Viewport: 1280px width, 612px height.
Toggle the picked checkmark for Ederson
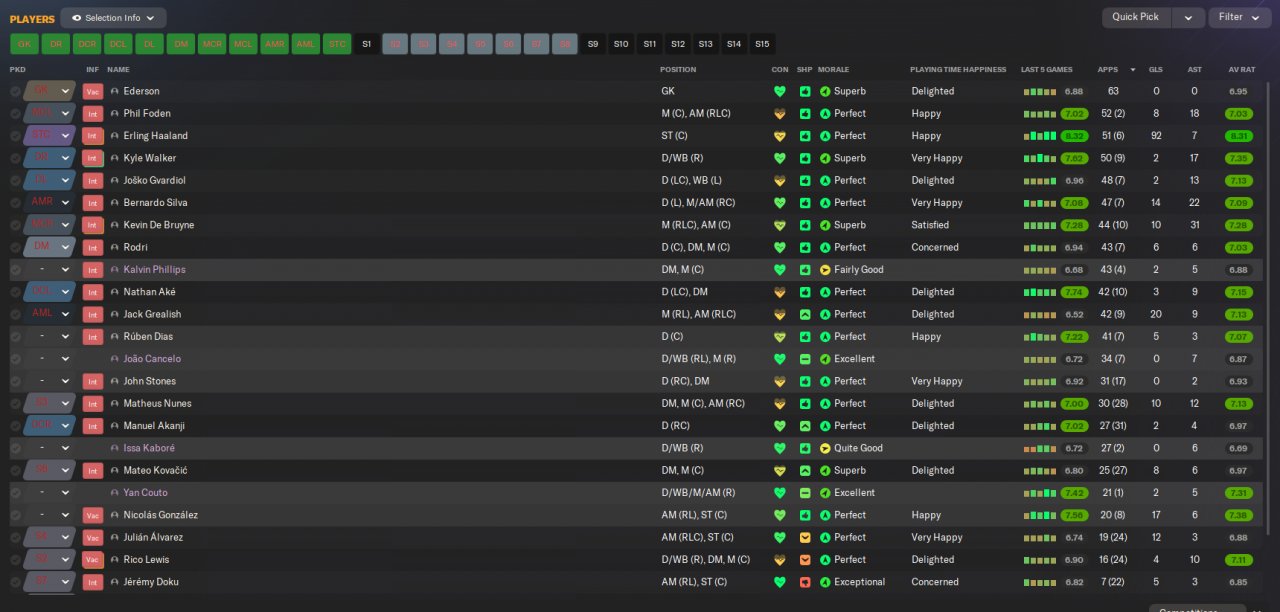pyautogui.click(x=15, y=91)
